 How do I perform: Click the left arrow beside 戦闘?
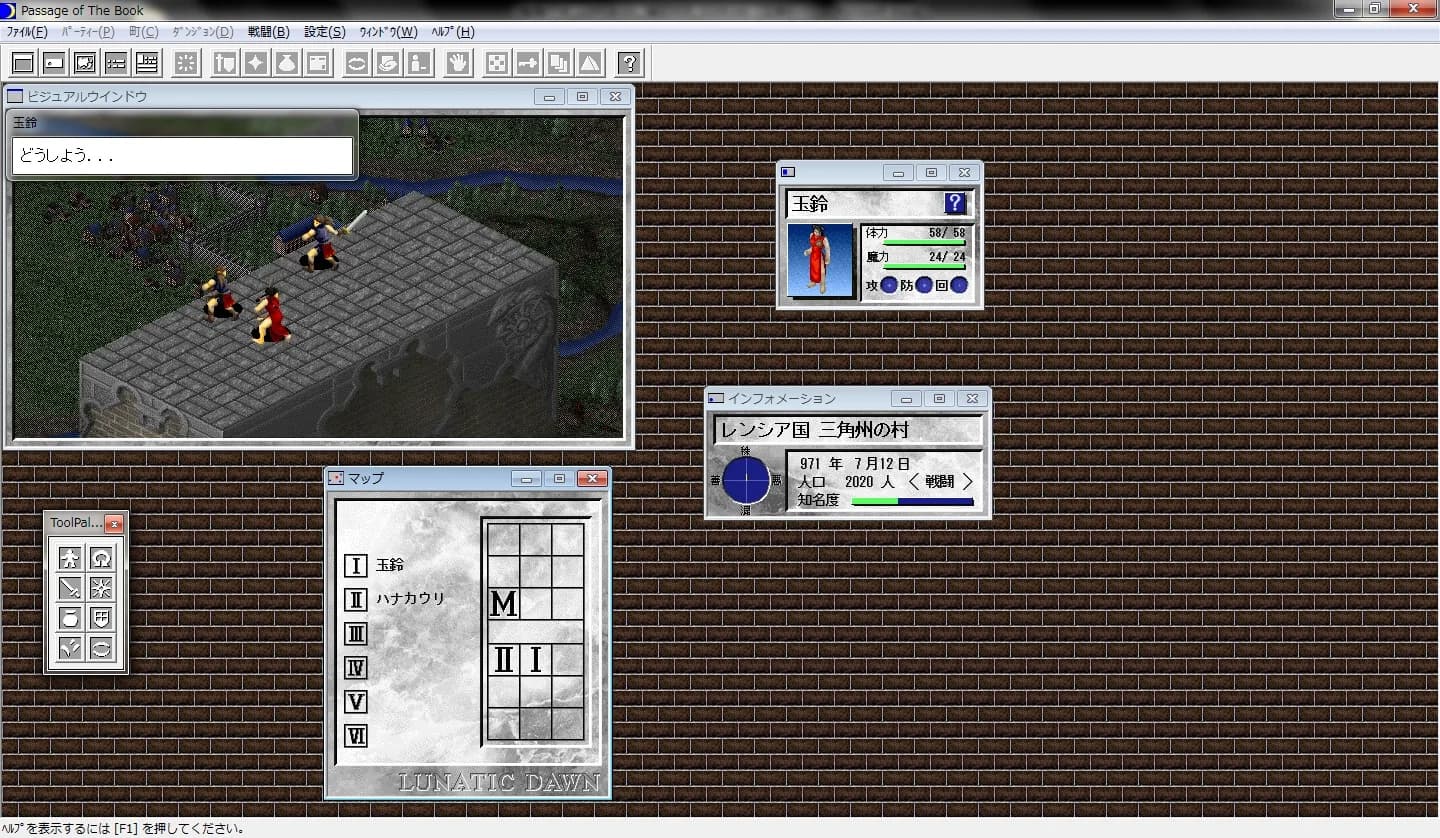913,481
